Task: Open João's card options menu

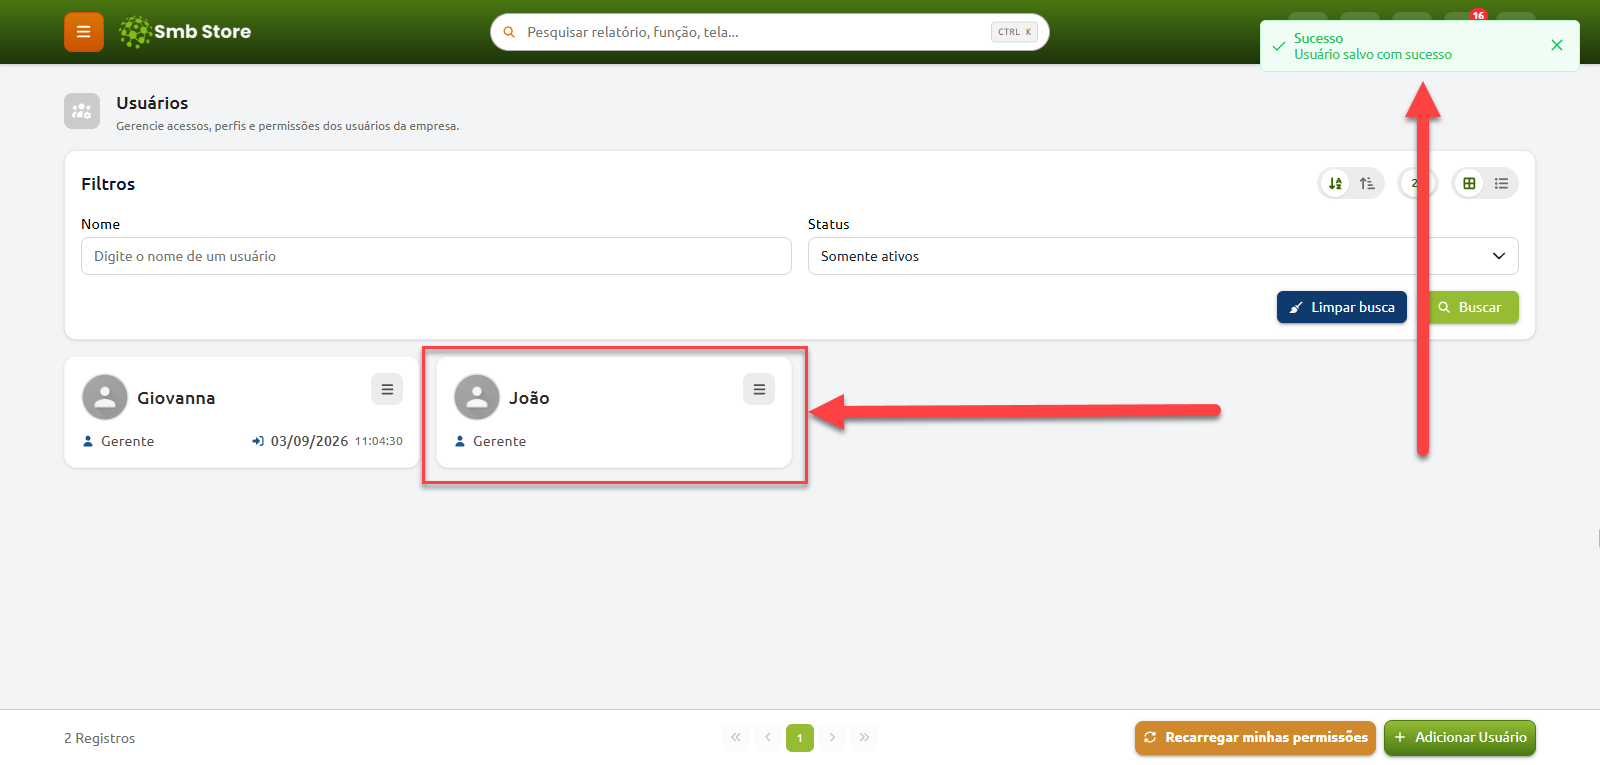Action: 759,389
